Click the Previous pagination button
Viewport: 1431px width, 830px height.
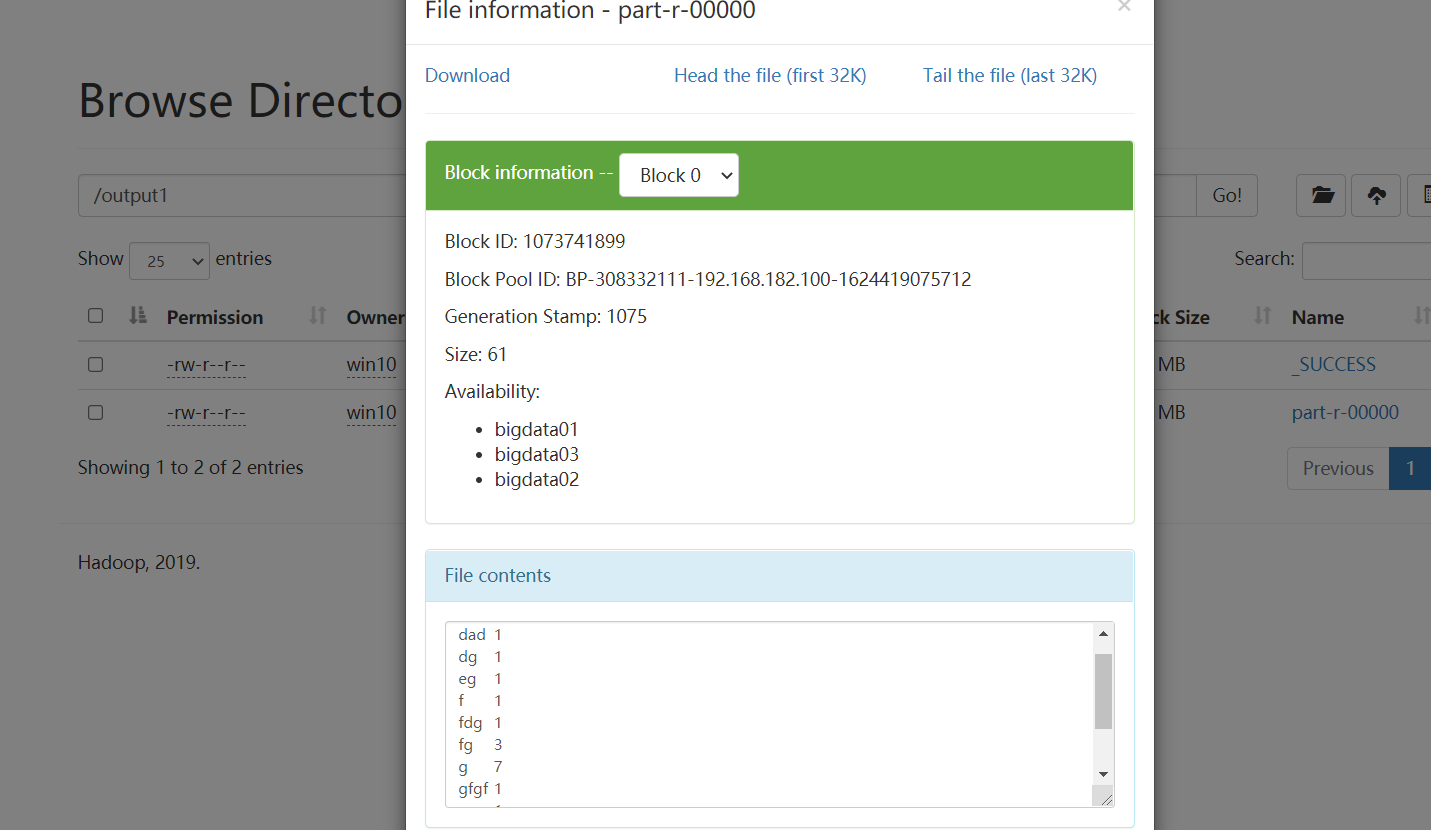click(x=1338, y=468)
